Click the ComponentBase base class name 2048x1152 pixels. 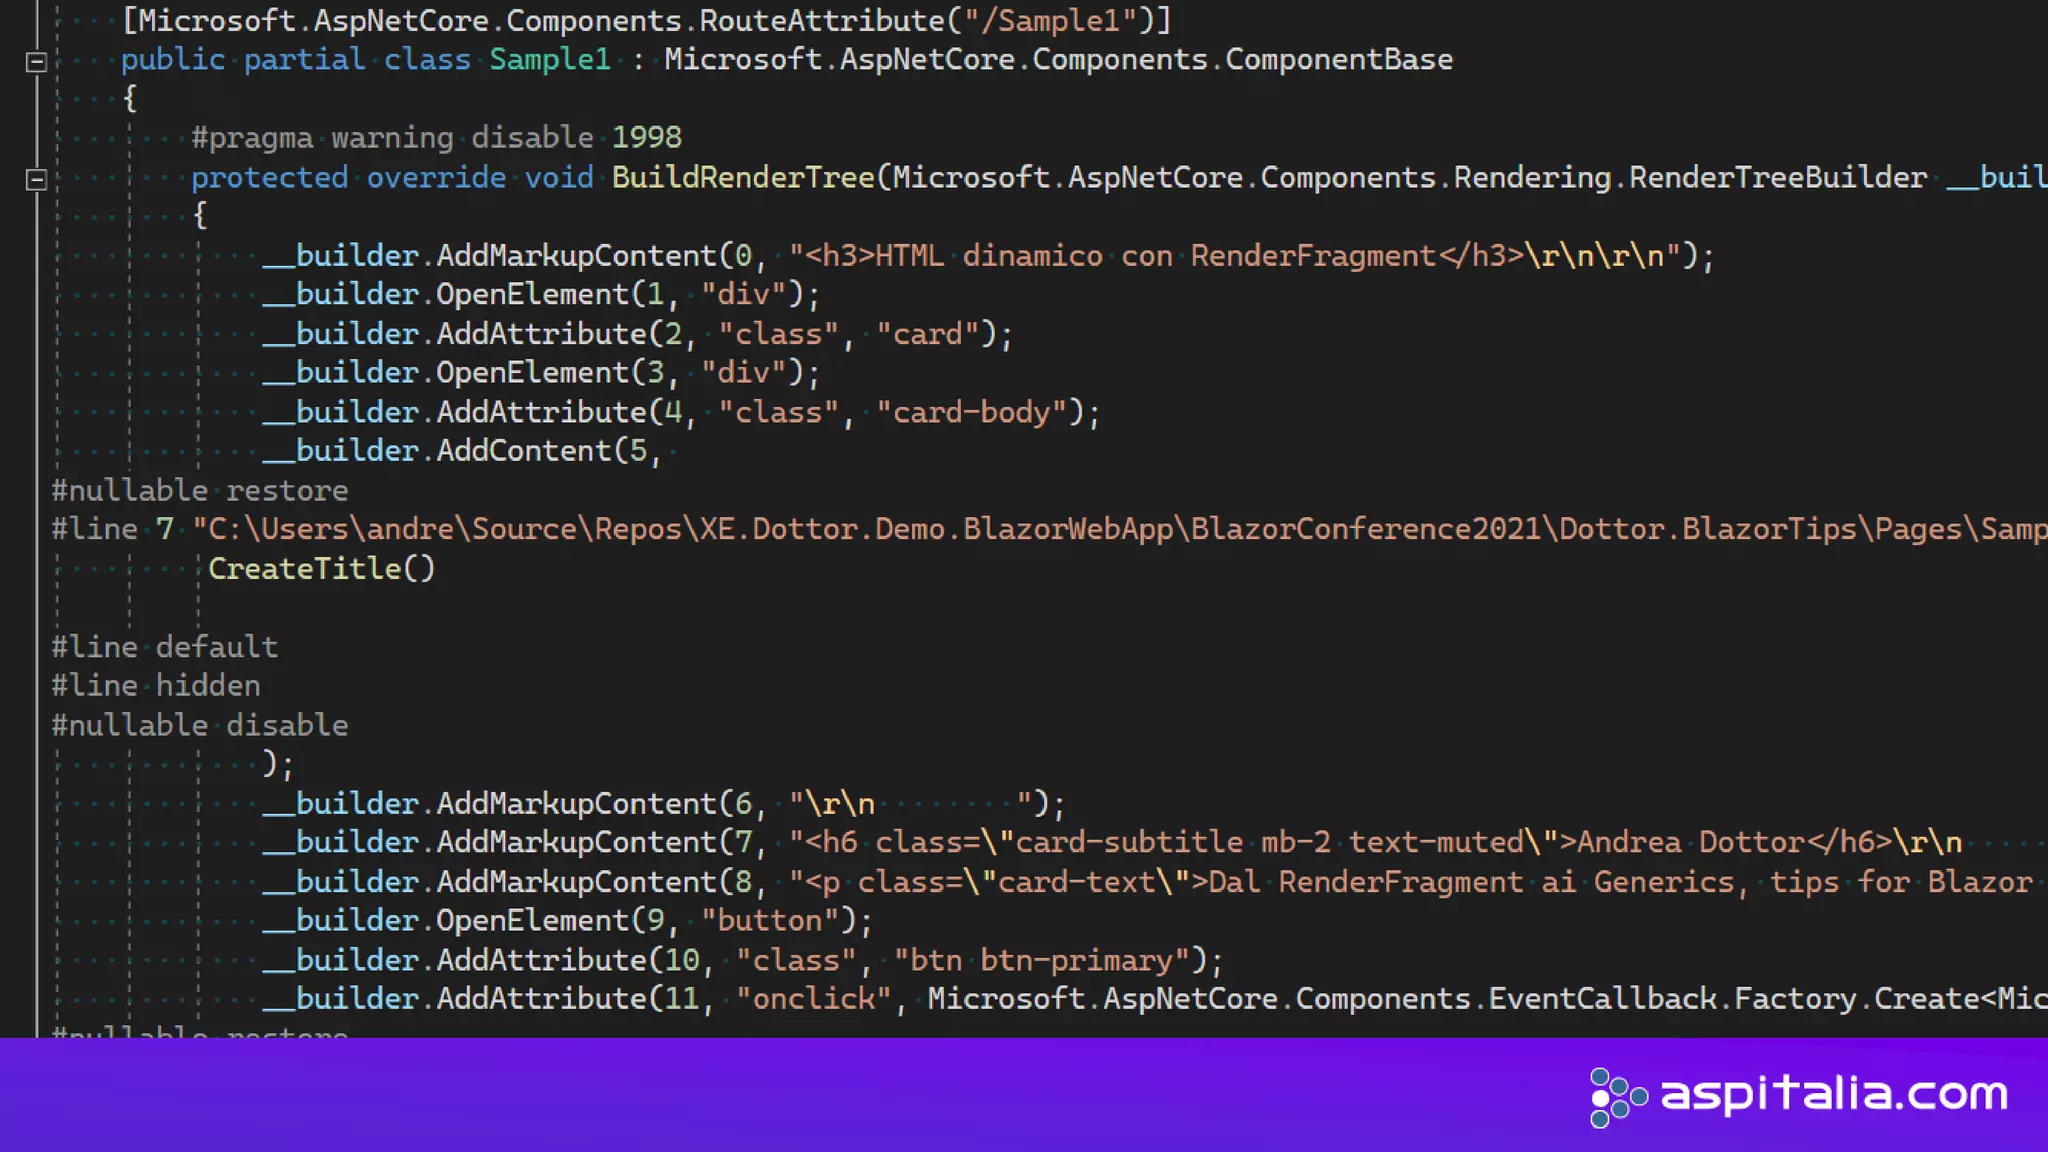click(x=1338, y=60)
